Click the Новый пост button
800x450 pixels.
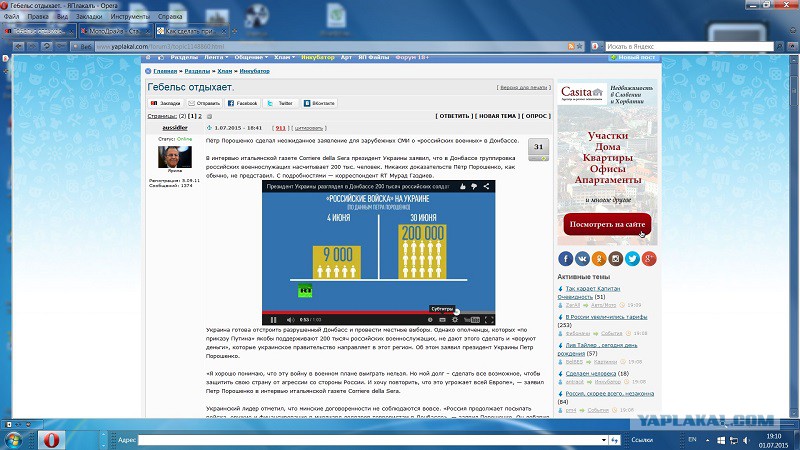pyautogui.click(x=633, y=57)
